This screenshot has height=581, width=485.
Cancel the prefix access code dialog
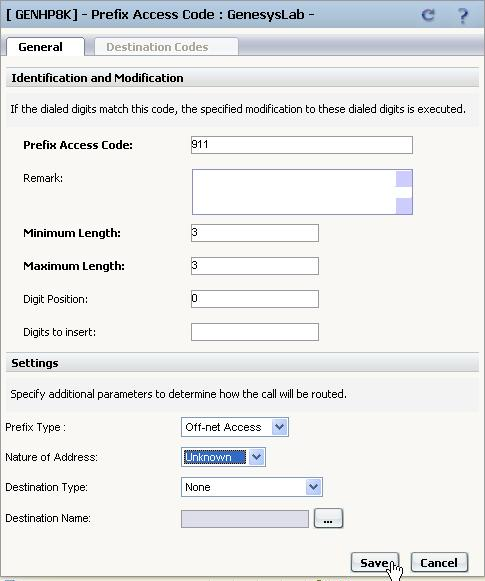click(x=439, y=563)
